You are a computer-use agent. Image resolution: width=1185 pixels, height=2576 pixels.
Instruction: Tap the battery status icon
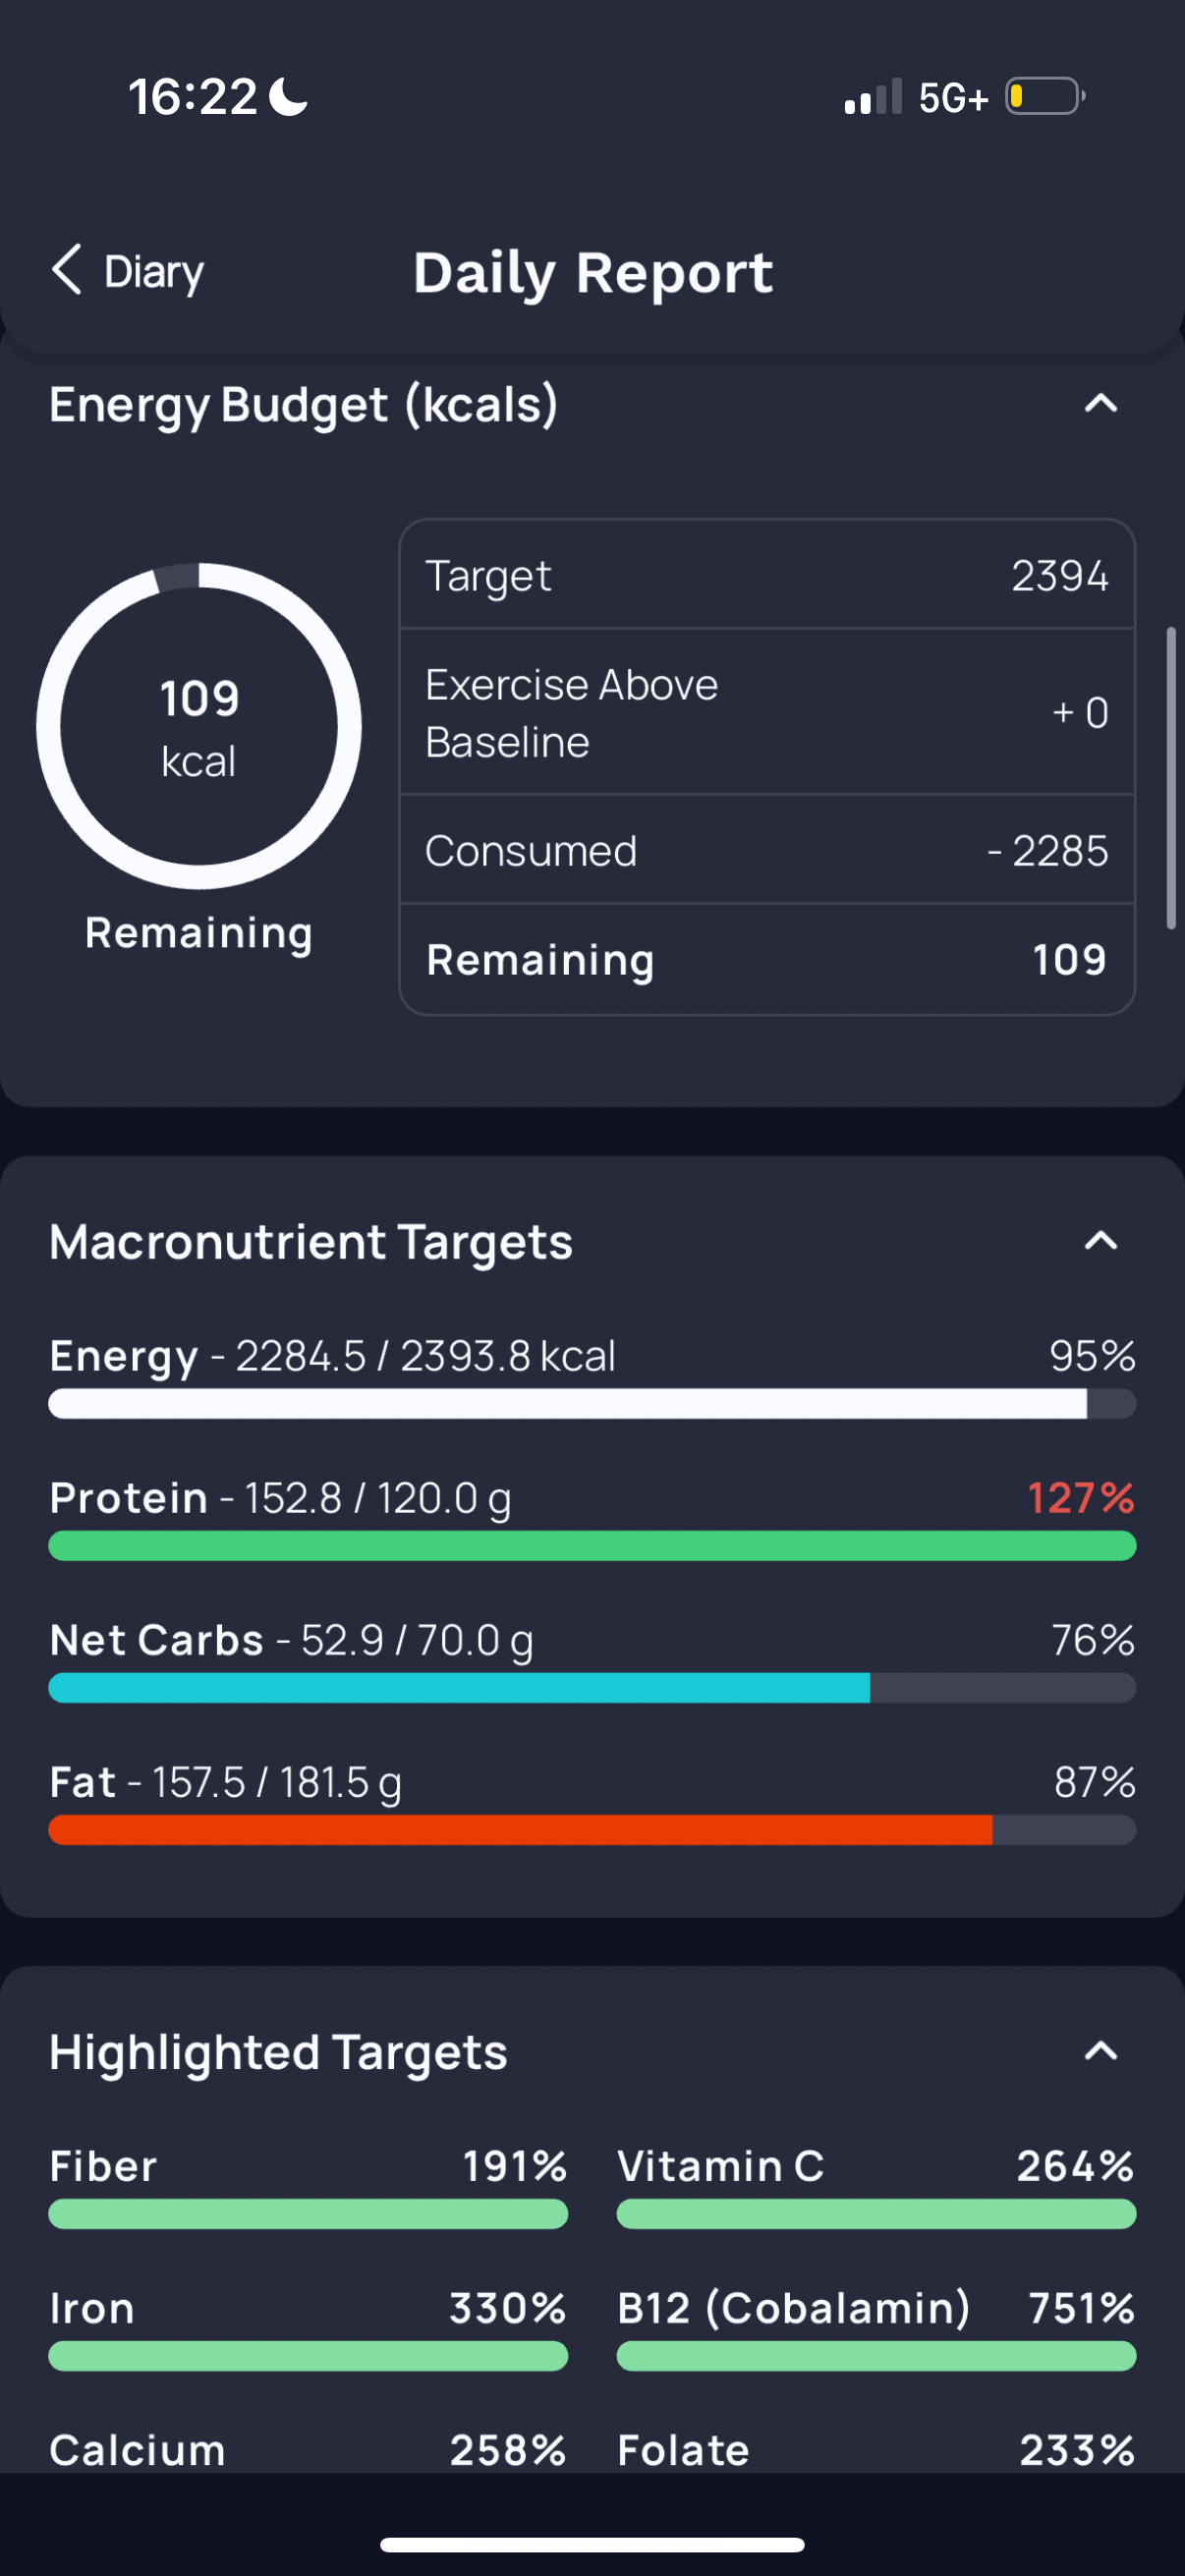pos(1045,97)
